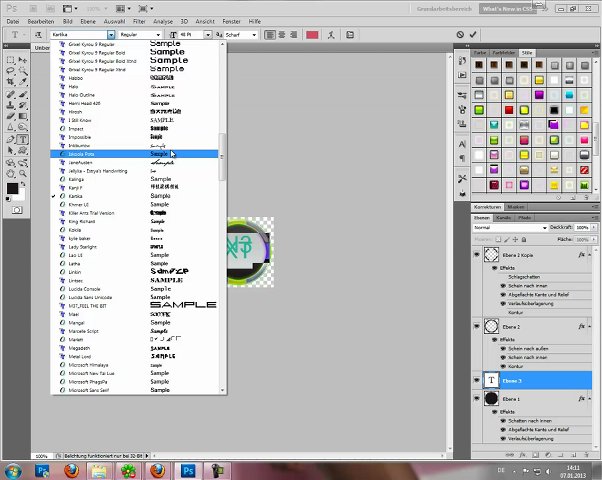Select the Zoom tool in the toolbox
Screen dimensions: 602x480
(x=22, y=171)
